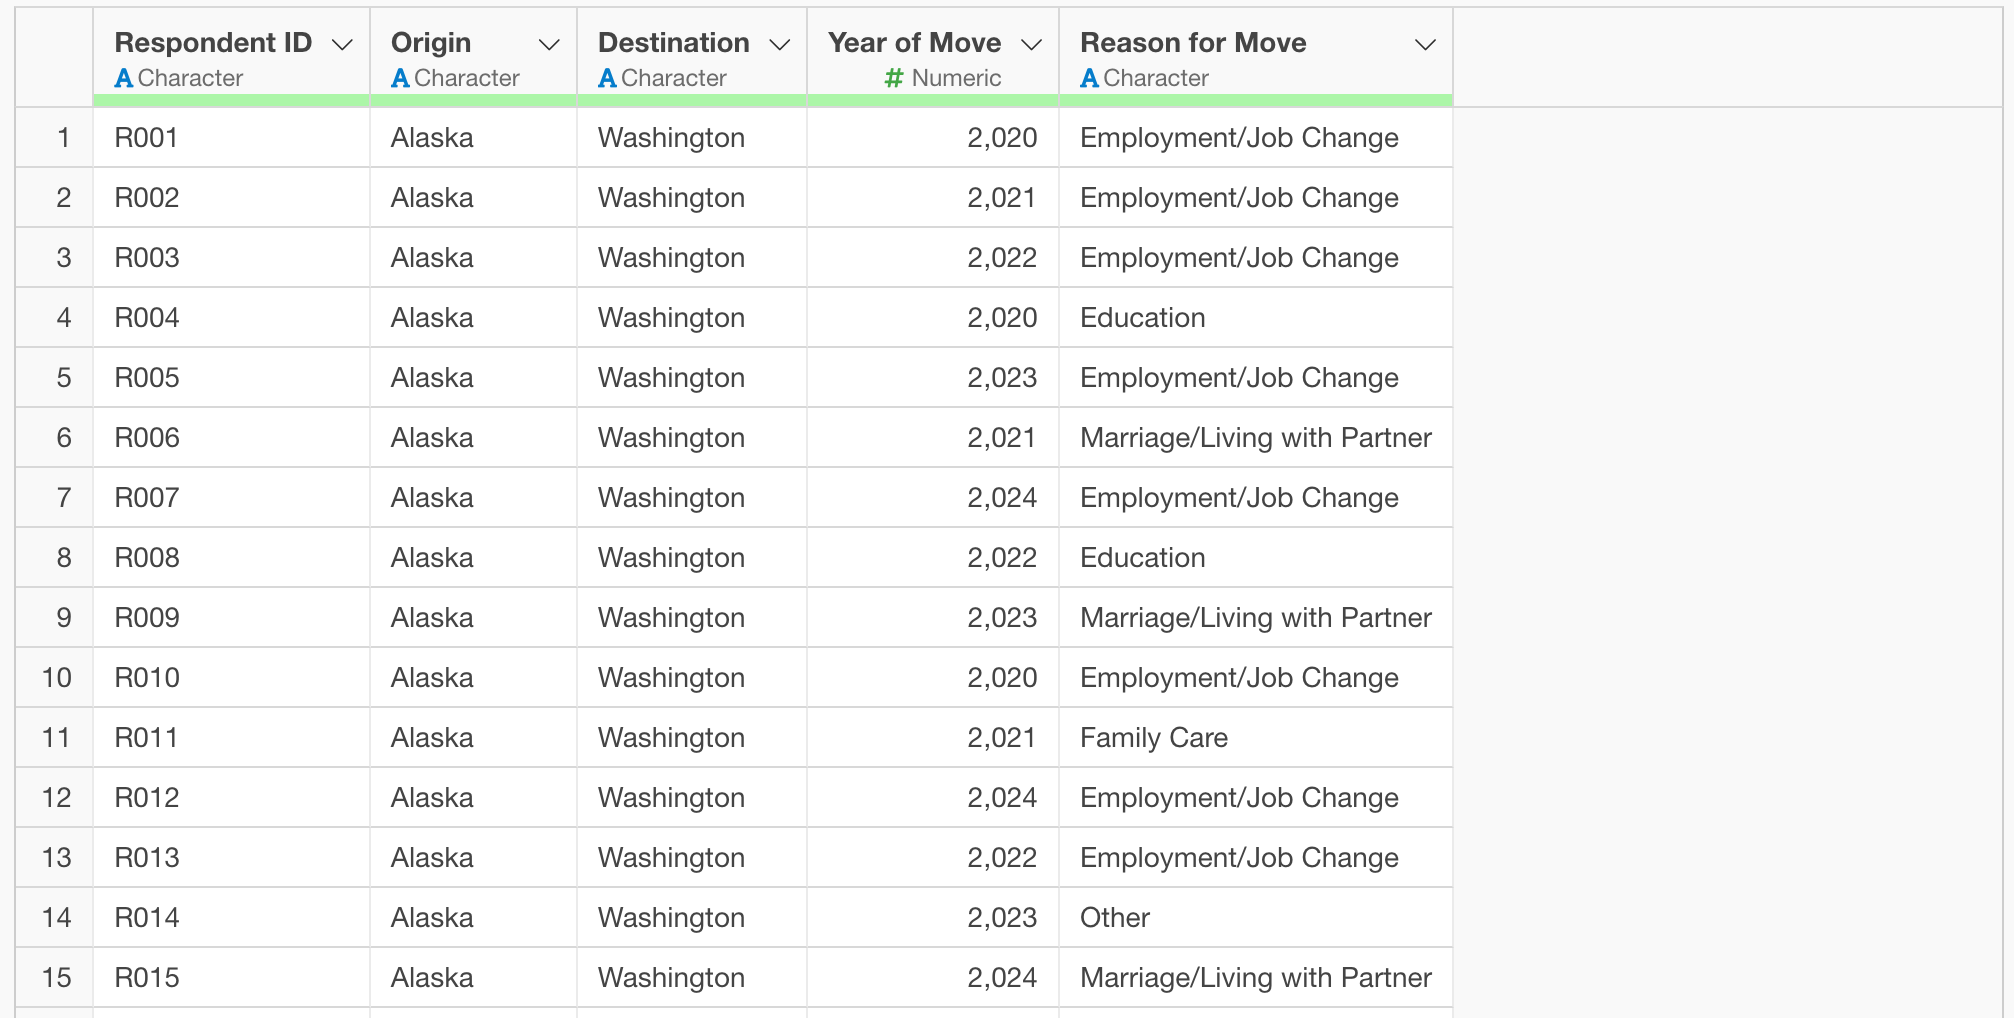Click the Other reason cell in row 14
This screenshot has width=2014, height=1018.
(1114, 918)
